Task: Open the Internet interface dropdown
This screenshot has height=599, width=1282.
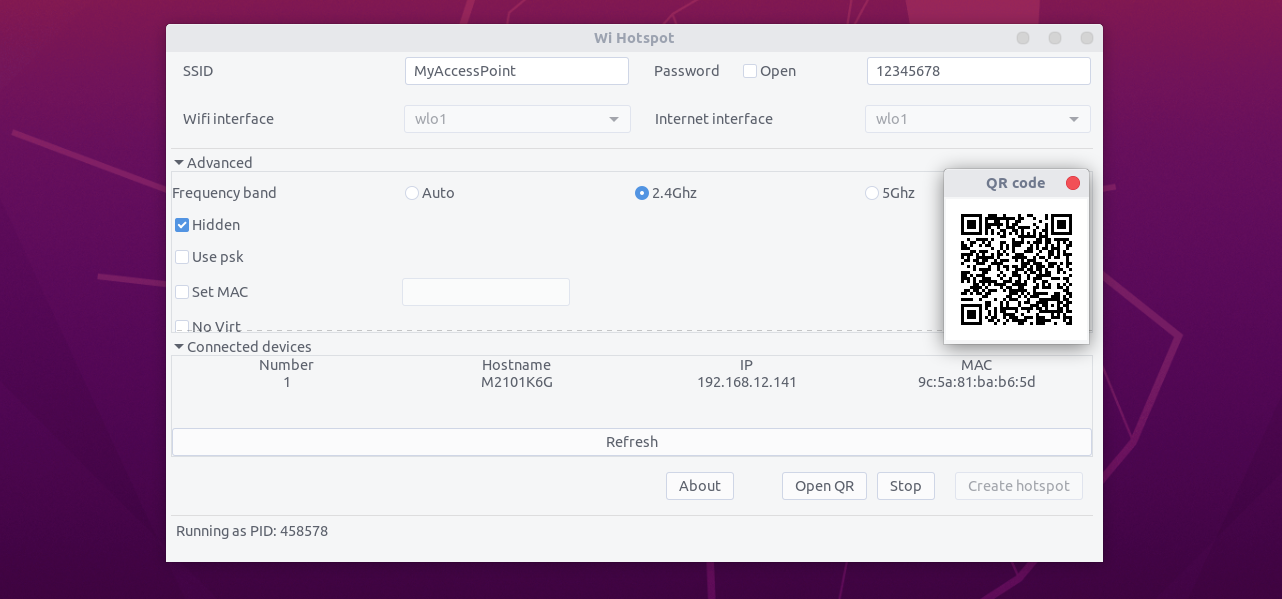Action: coord(977,119)
